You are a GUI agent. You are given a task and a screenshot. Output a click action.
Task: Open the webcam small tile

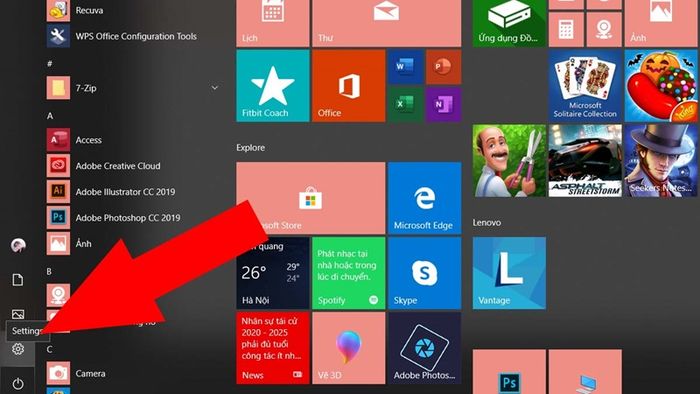coord(604,29)
